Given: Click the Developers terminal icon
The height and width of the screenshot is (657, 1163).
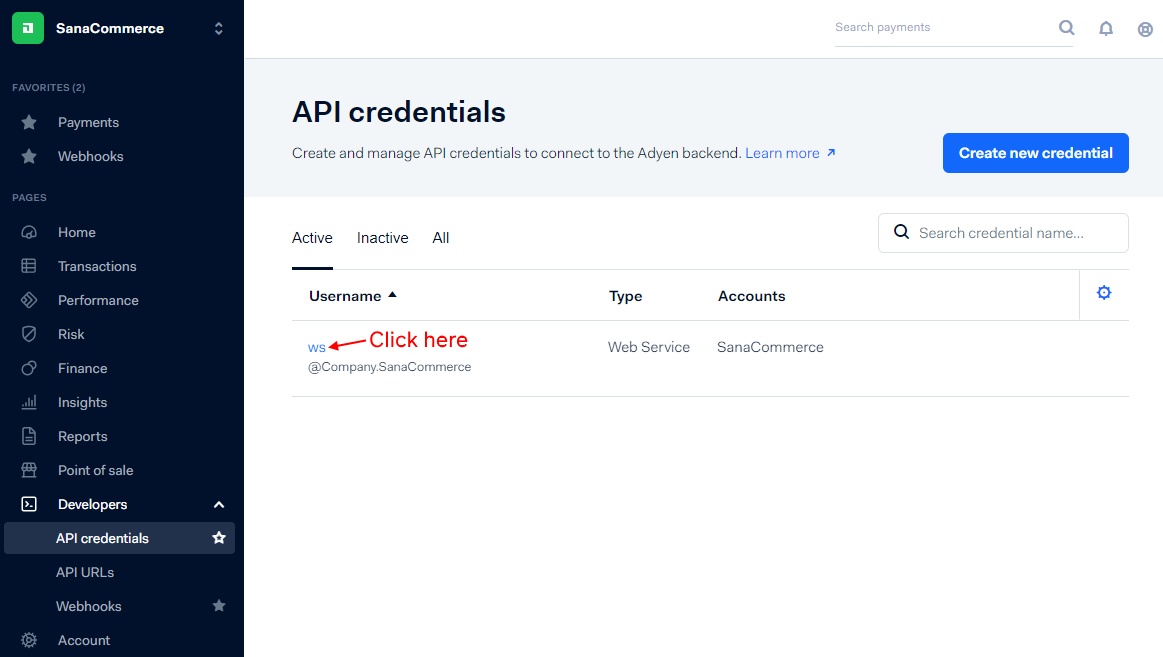Looking at the screenshot, I should [29, 504].
